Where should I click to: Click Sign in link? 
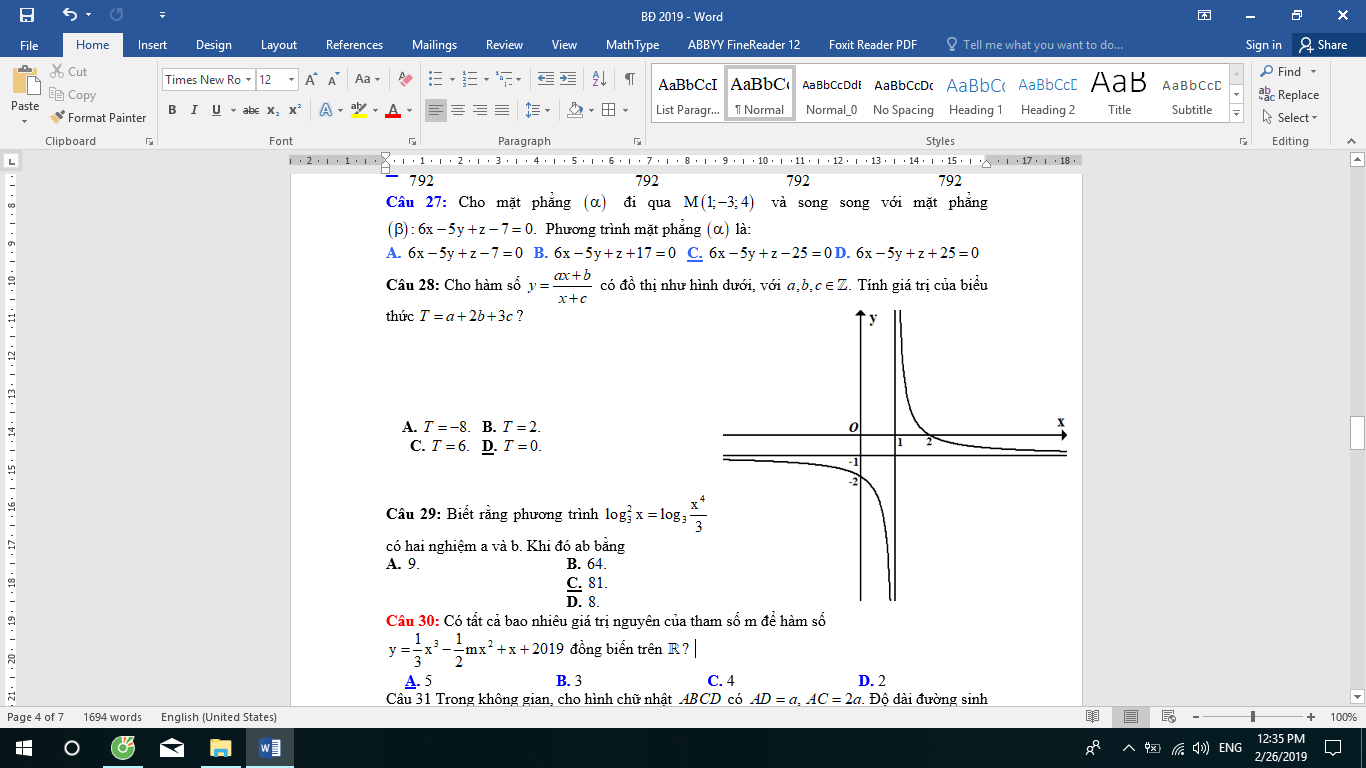click(1264, 45)
